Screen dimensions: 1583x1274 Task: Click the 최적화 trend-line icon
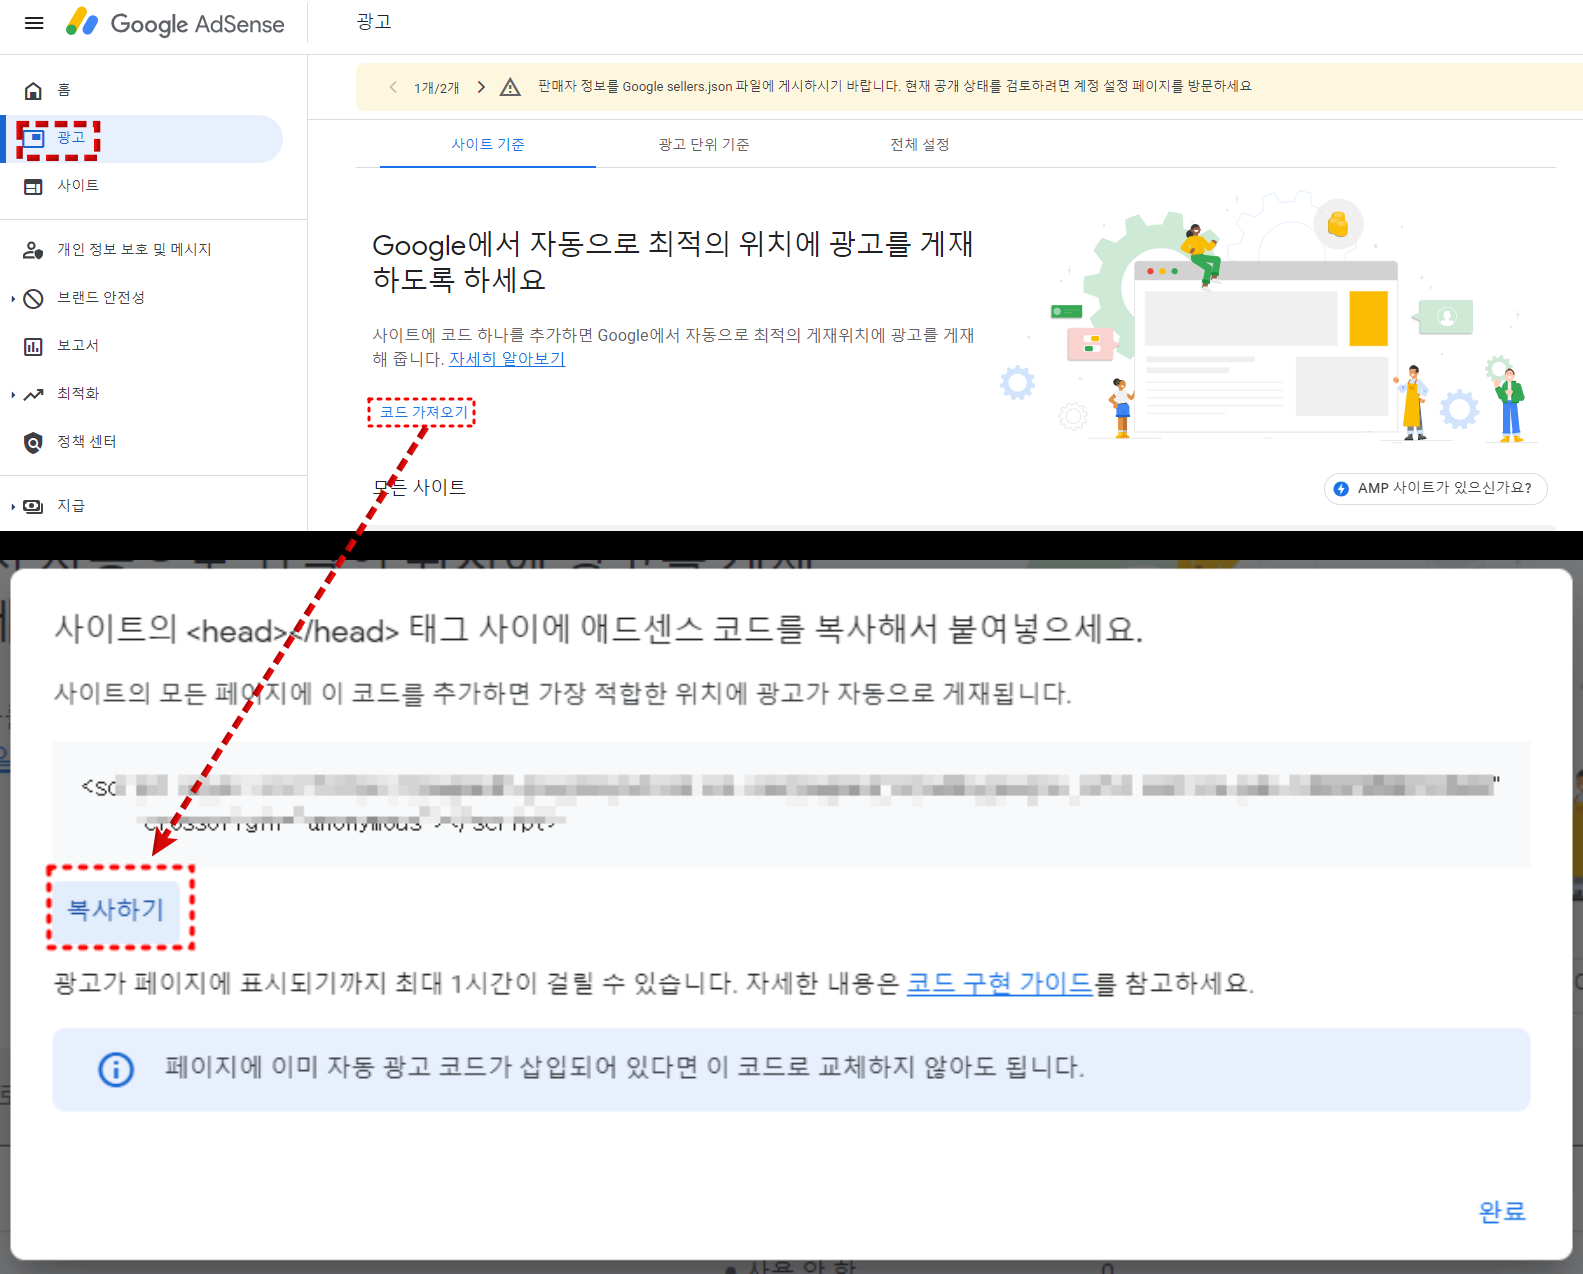tap(33, 394)
